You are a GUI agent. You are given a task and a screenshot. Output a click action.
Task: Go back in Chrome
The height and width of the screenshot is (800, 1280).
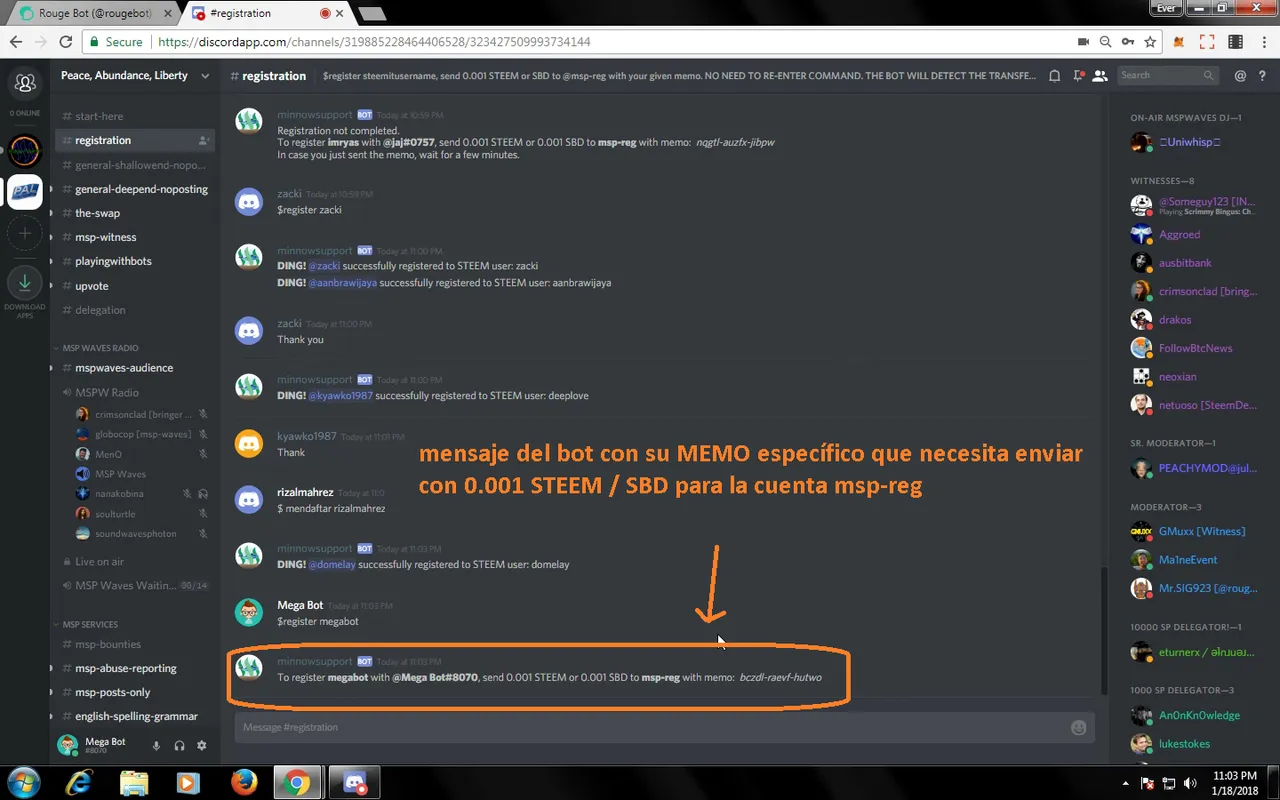pos(16,42)
